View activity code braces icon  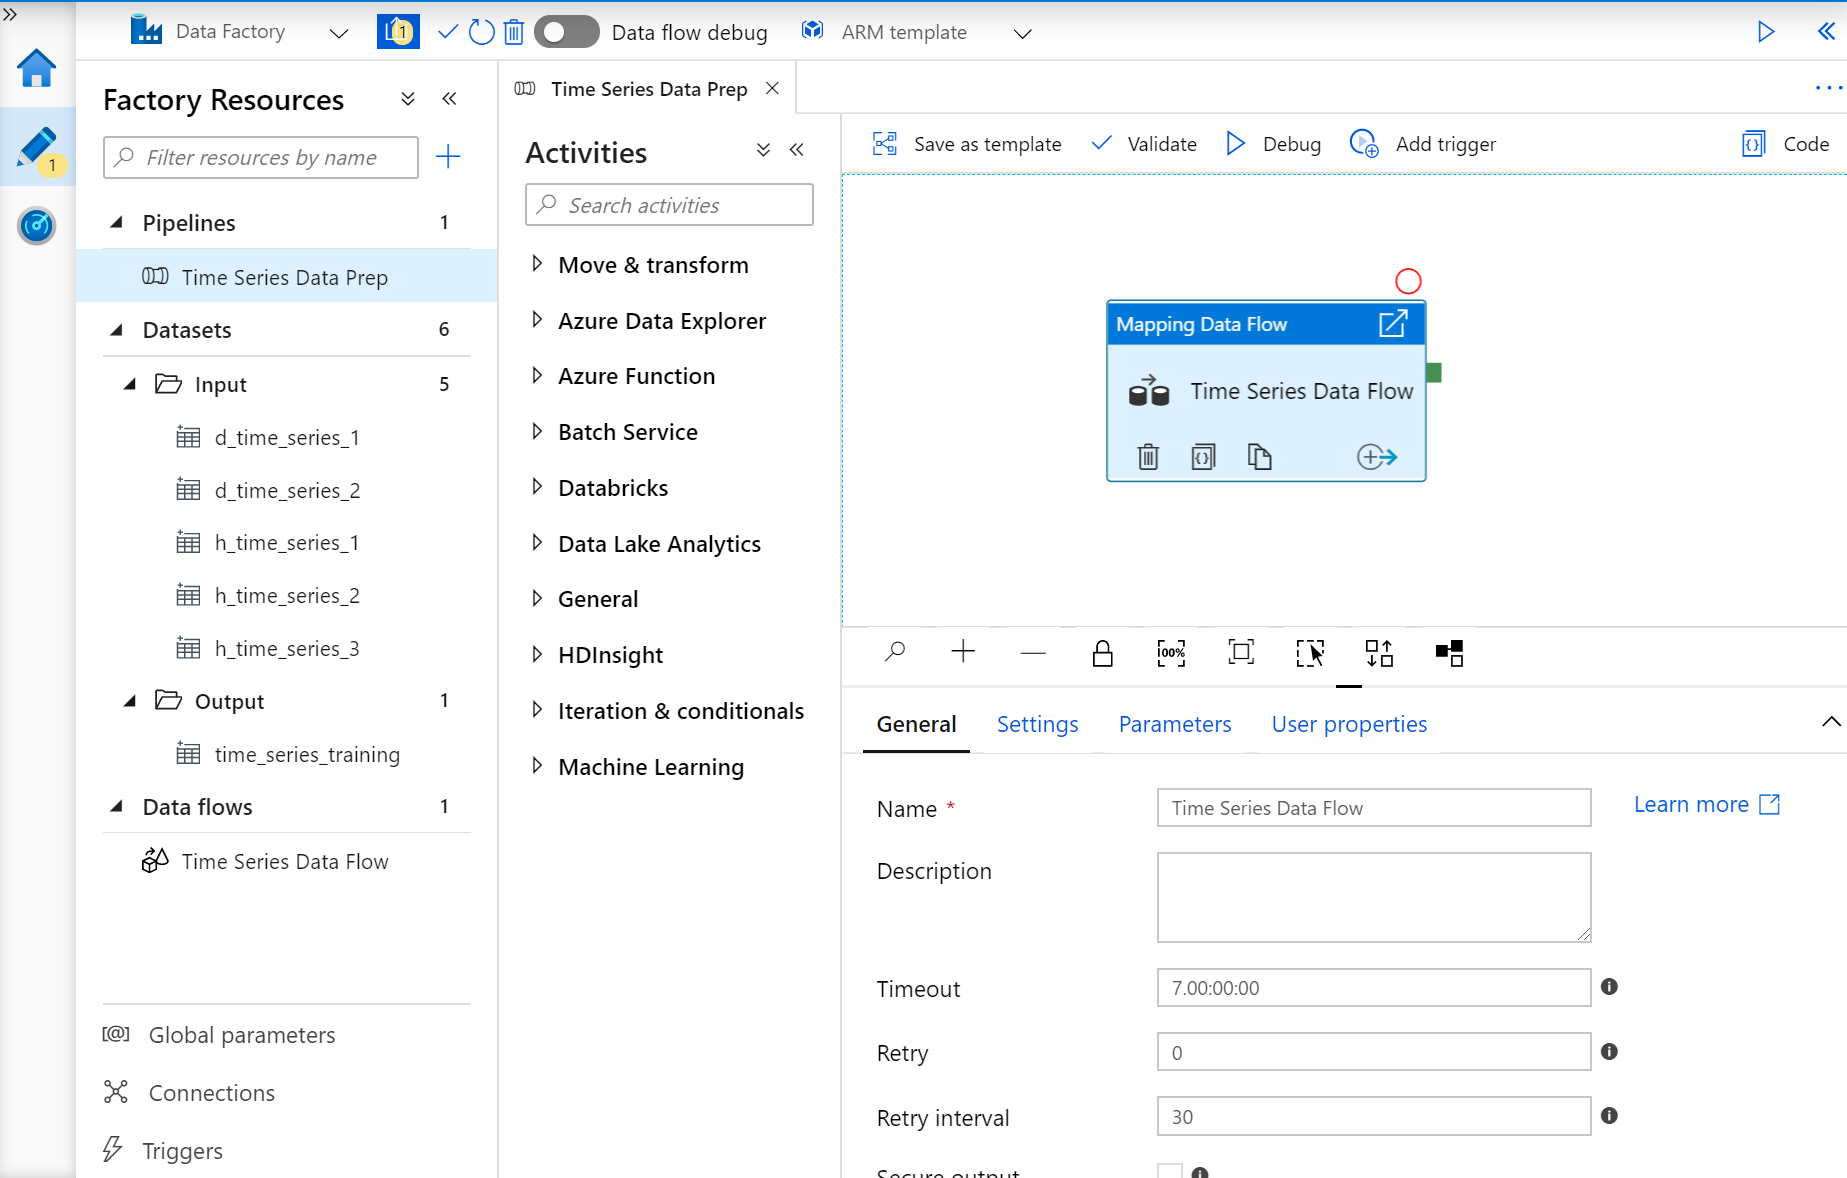click(x=1204, y=457)
